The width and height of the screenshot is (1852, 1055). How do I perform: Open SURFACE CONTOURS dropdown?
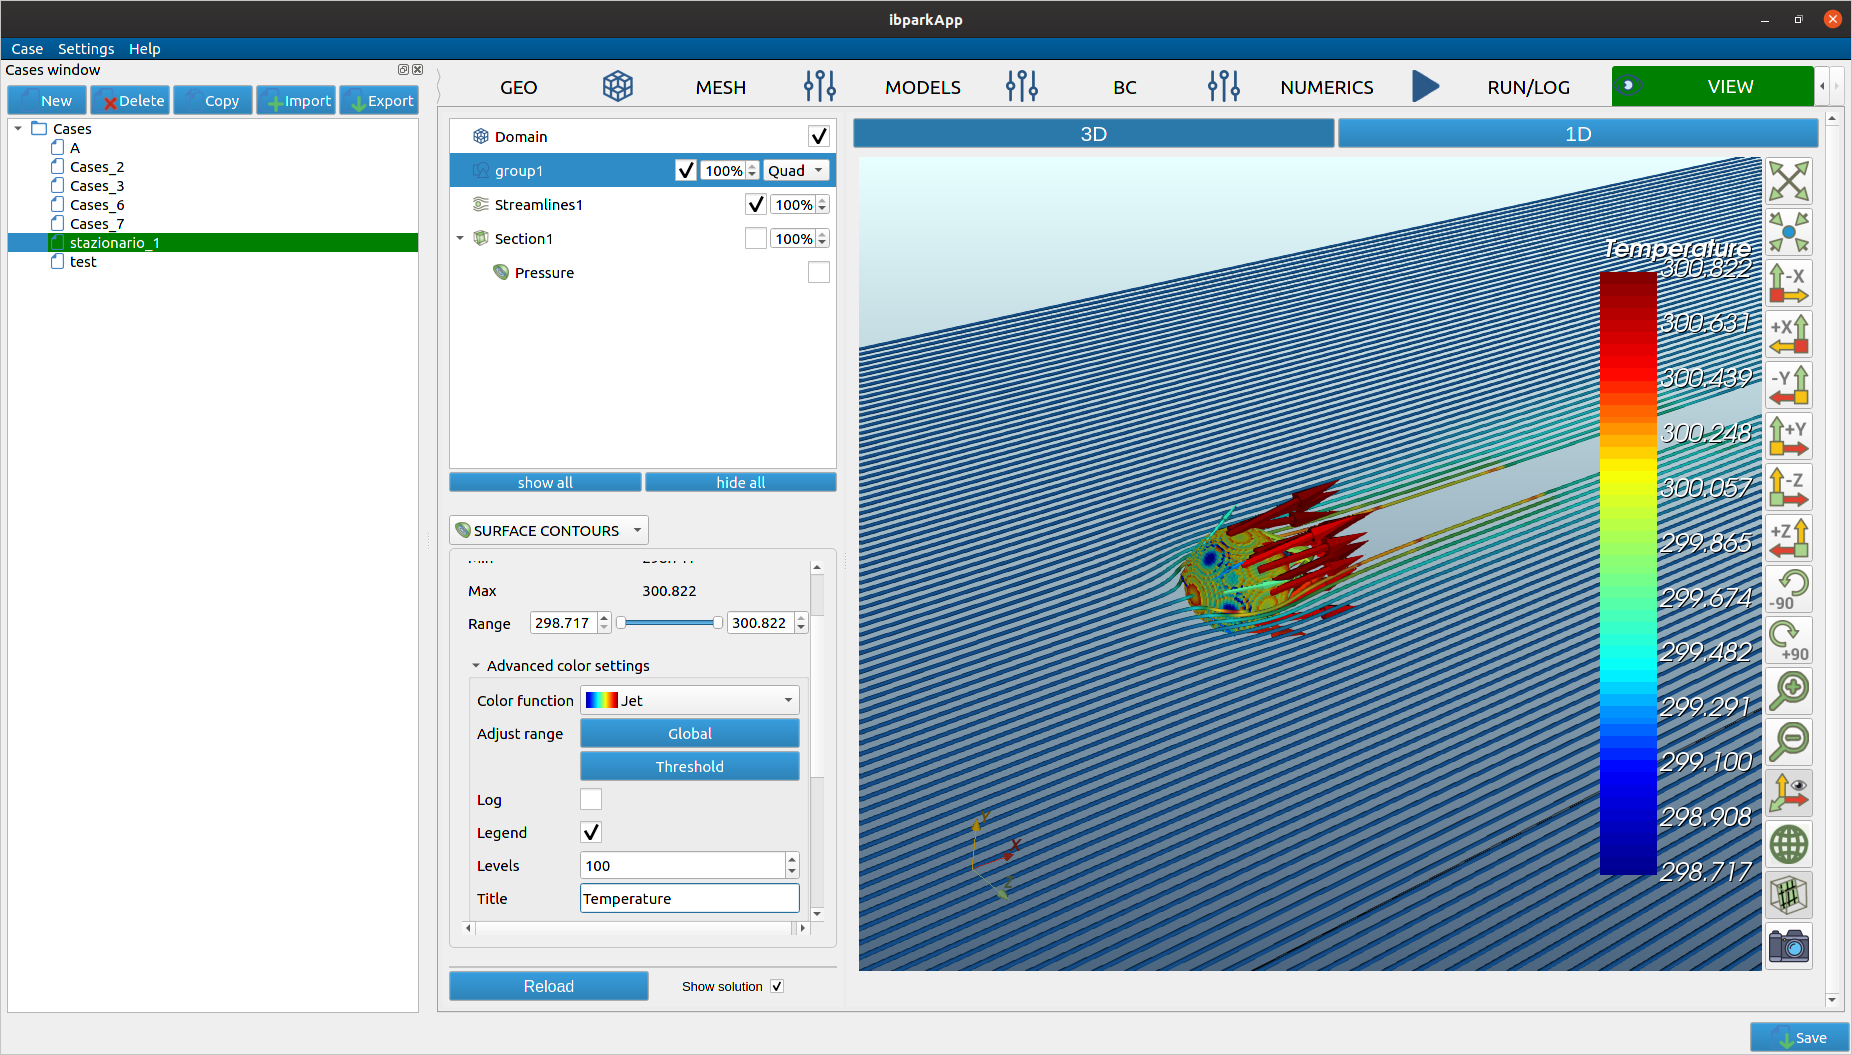tap(550, 530)
